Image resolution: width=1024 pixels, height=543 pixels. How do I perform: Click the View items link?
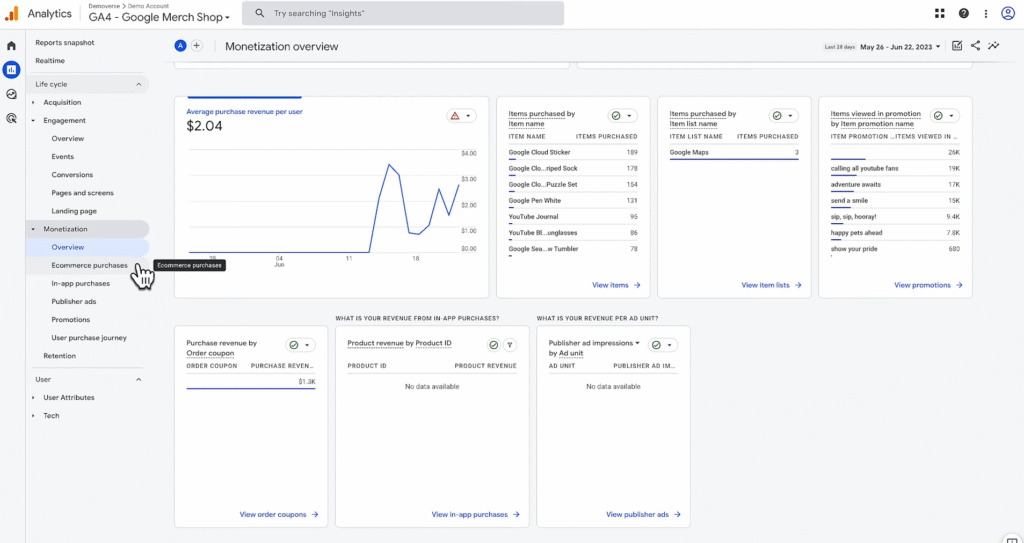[x=616, y=286]
